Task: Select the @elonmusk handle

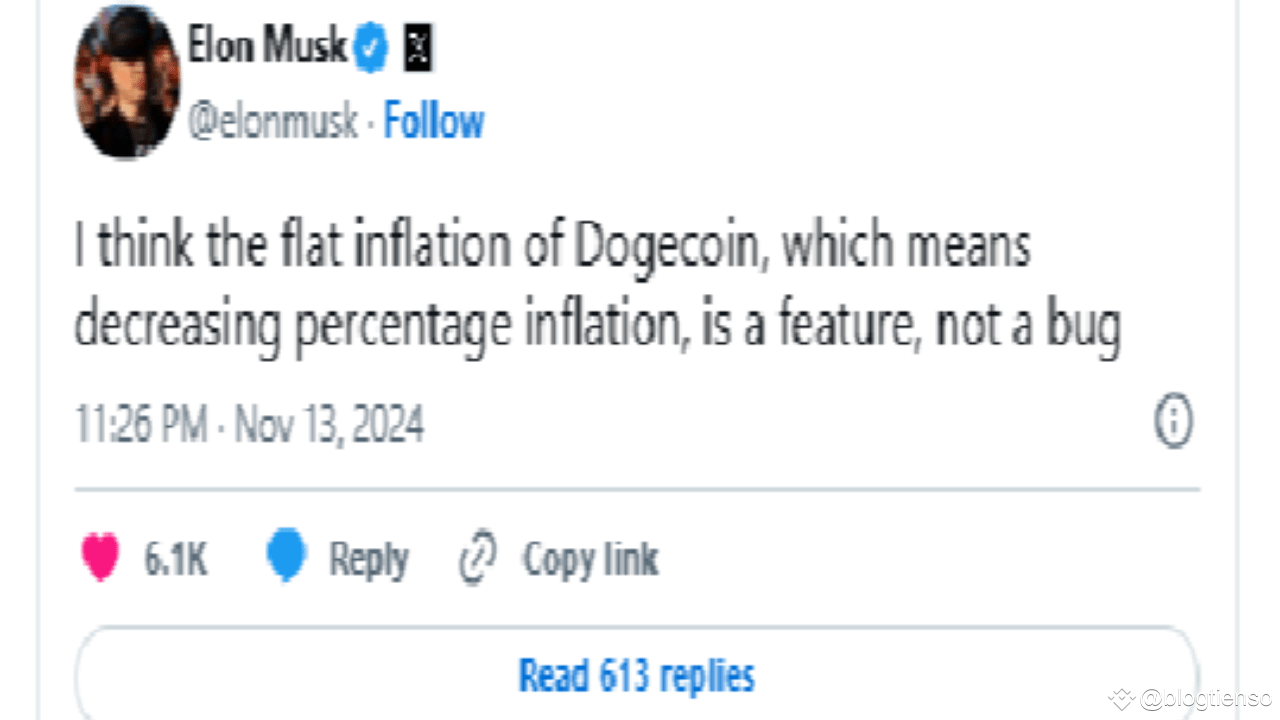Action: click(272, 120)
